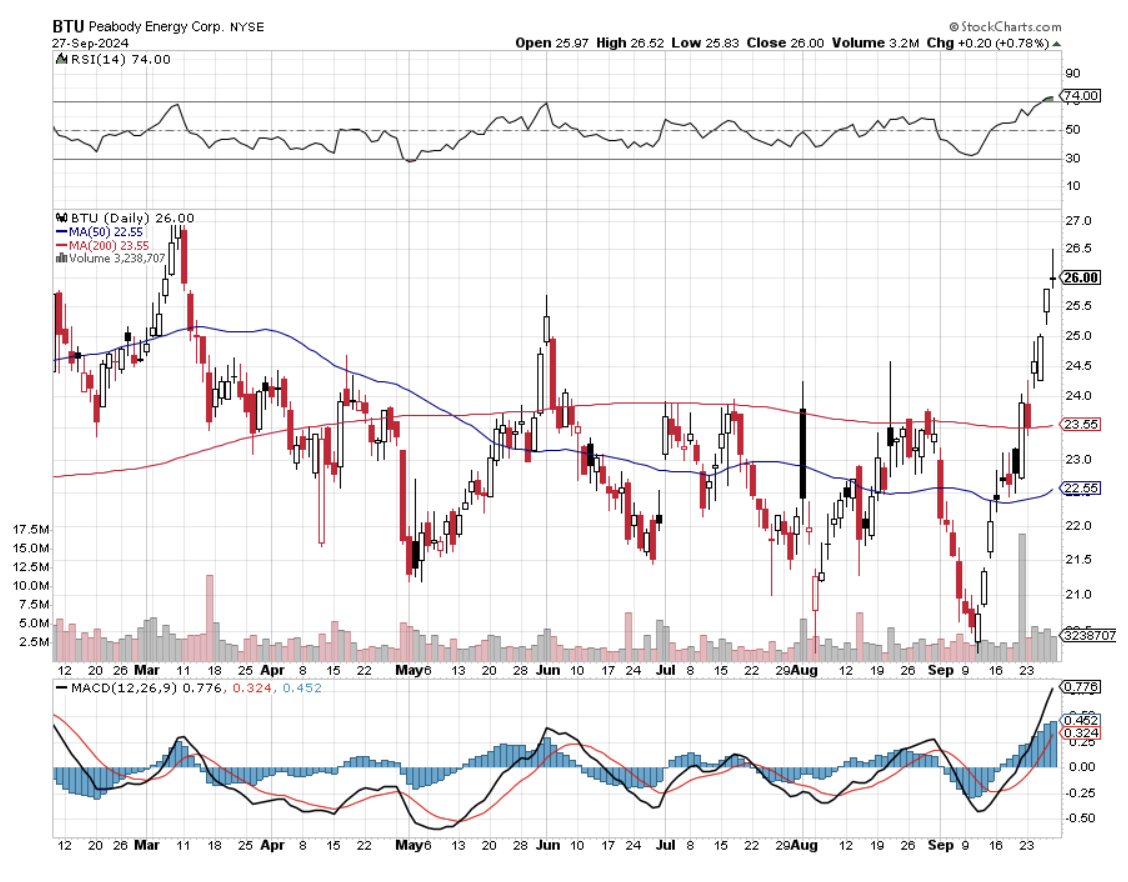Click the blue MA(50) legend line marker
The width and height of the screenshot is (1128, 882).
coord(60,231)
